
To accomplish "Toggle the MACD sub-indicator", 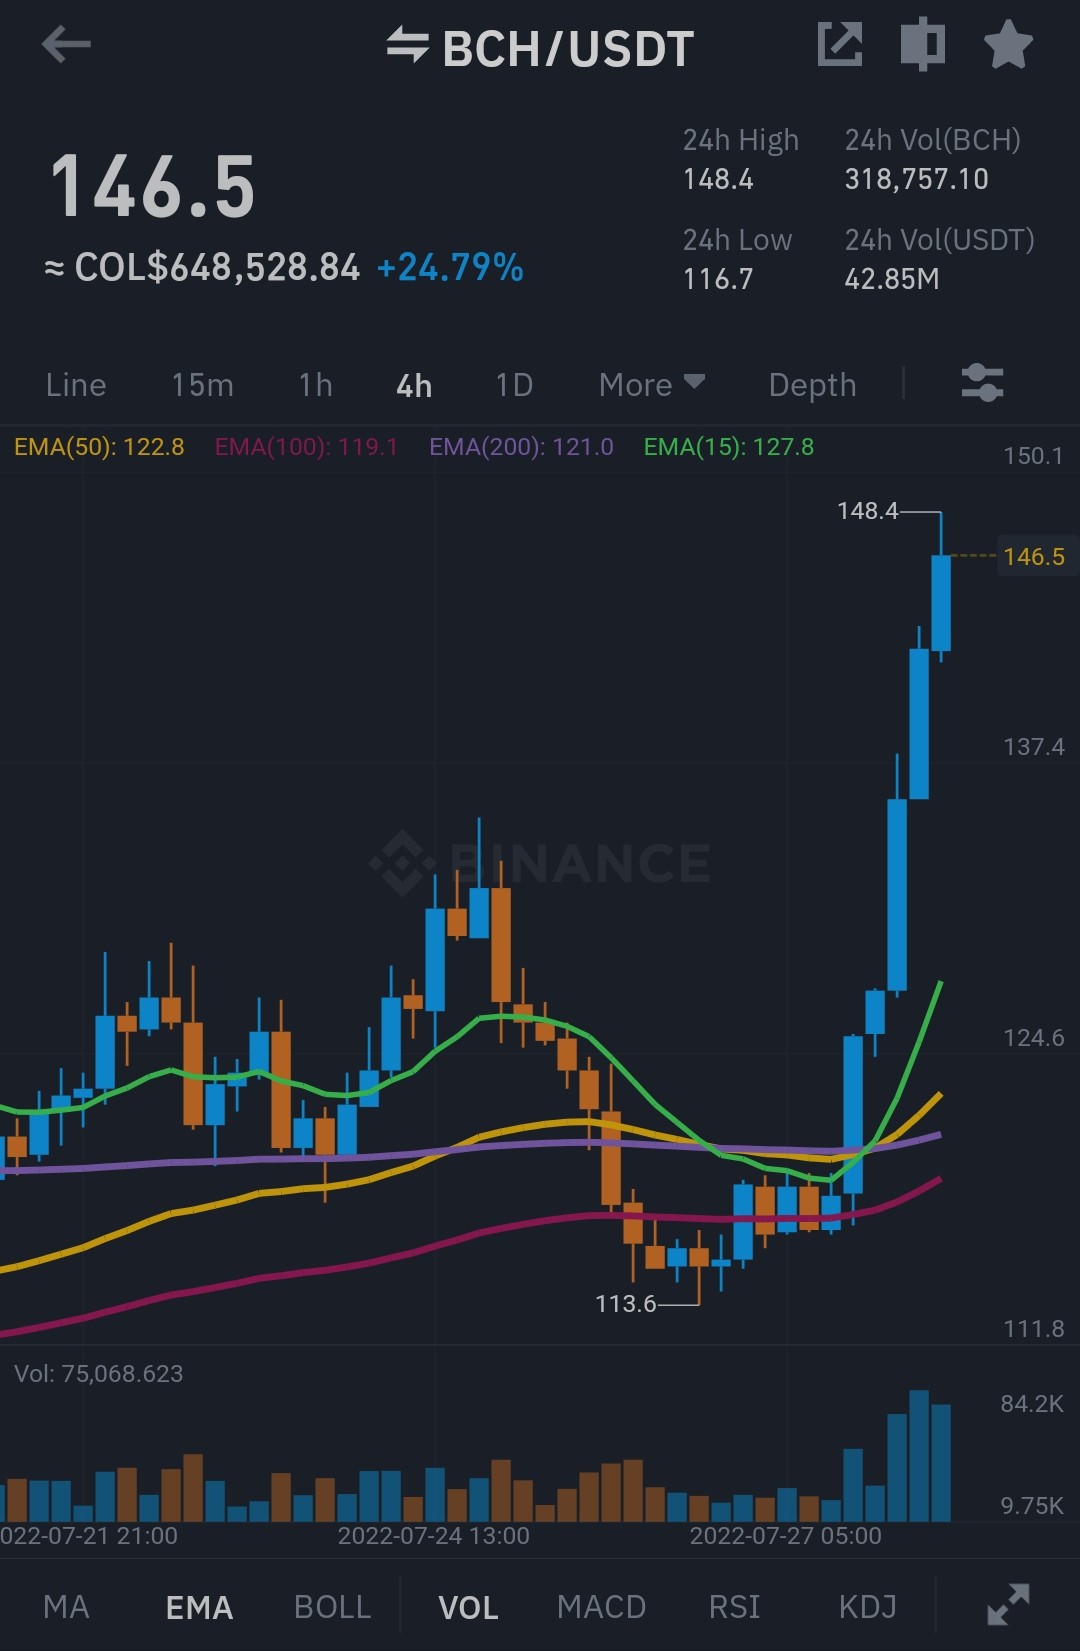I will [601, 1607].
